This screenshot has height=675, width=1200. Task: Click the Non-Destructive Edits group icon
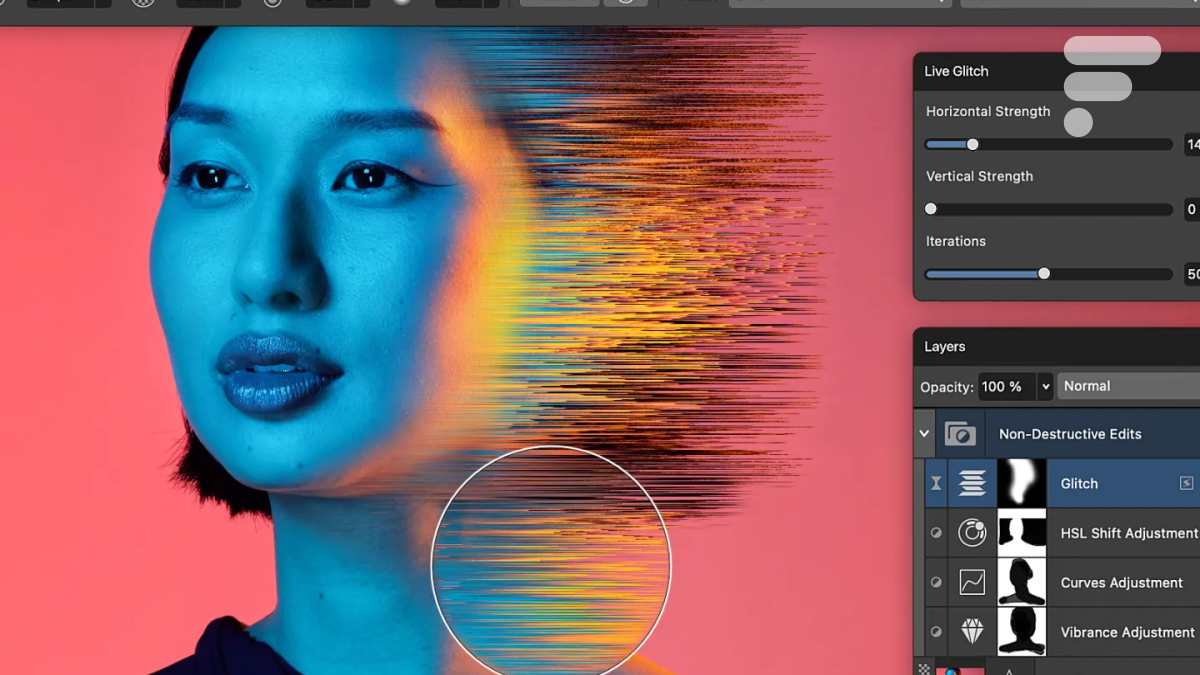[960, 434]
